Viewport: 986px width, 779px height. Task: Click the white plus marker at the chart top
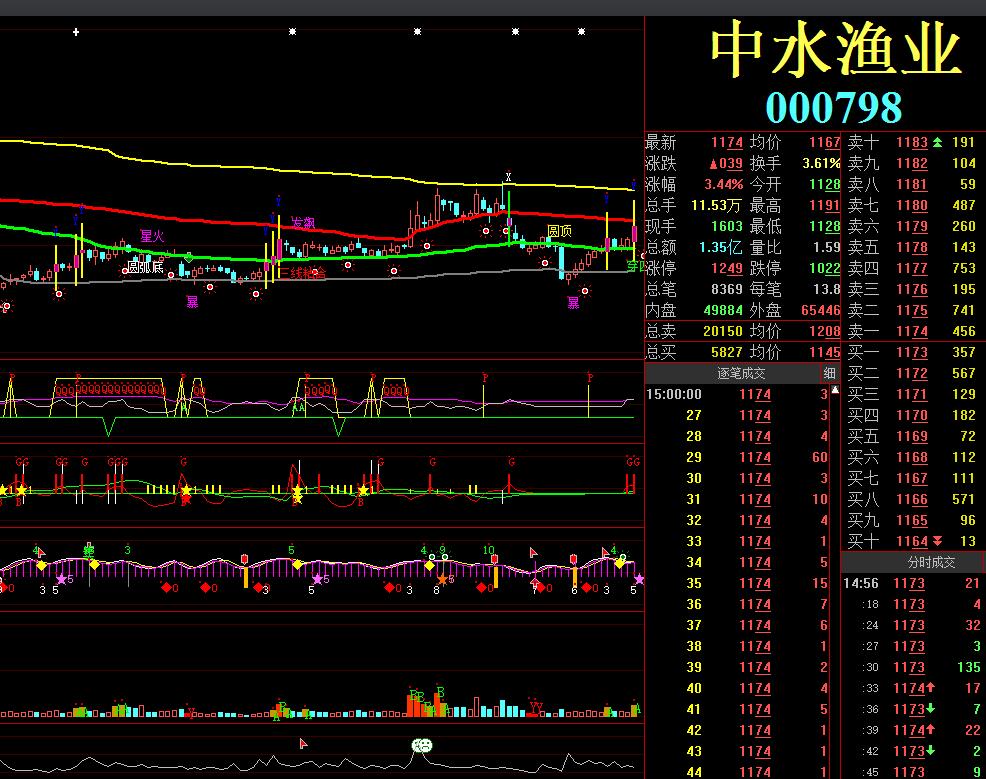[x=75, y=31]
